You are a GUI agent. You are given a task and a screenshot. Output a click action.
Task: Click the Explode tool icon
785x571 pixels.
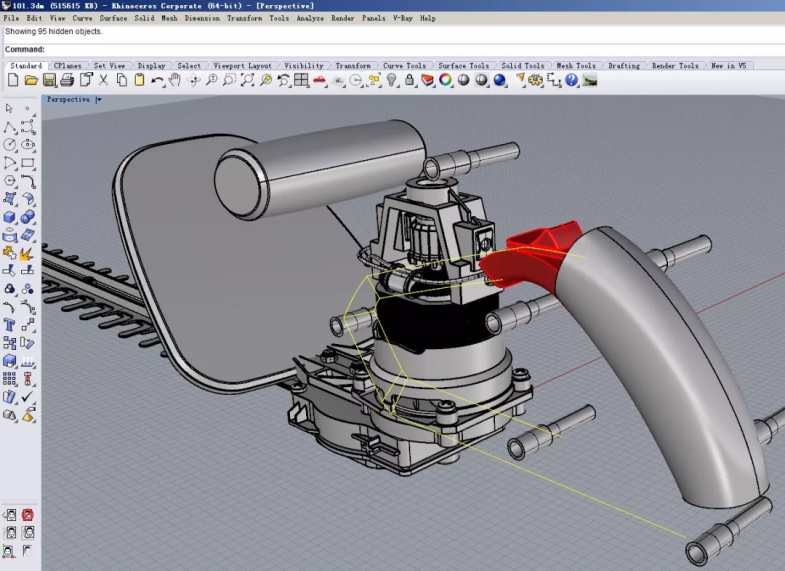coord(28,253)
